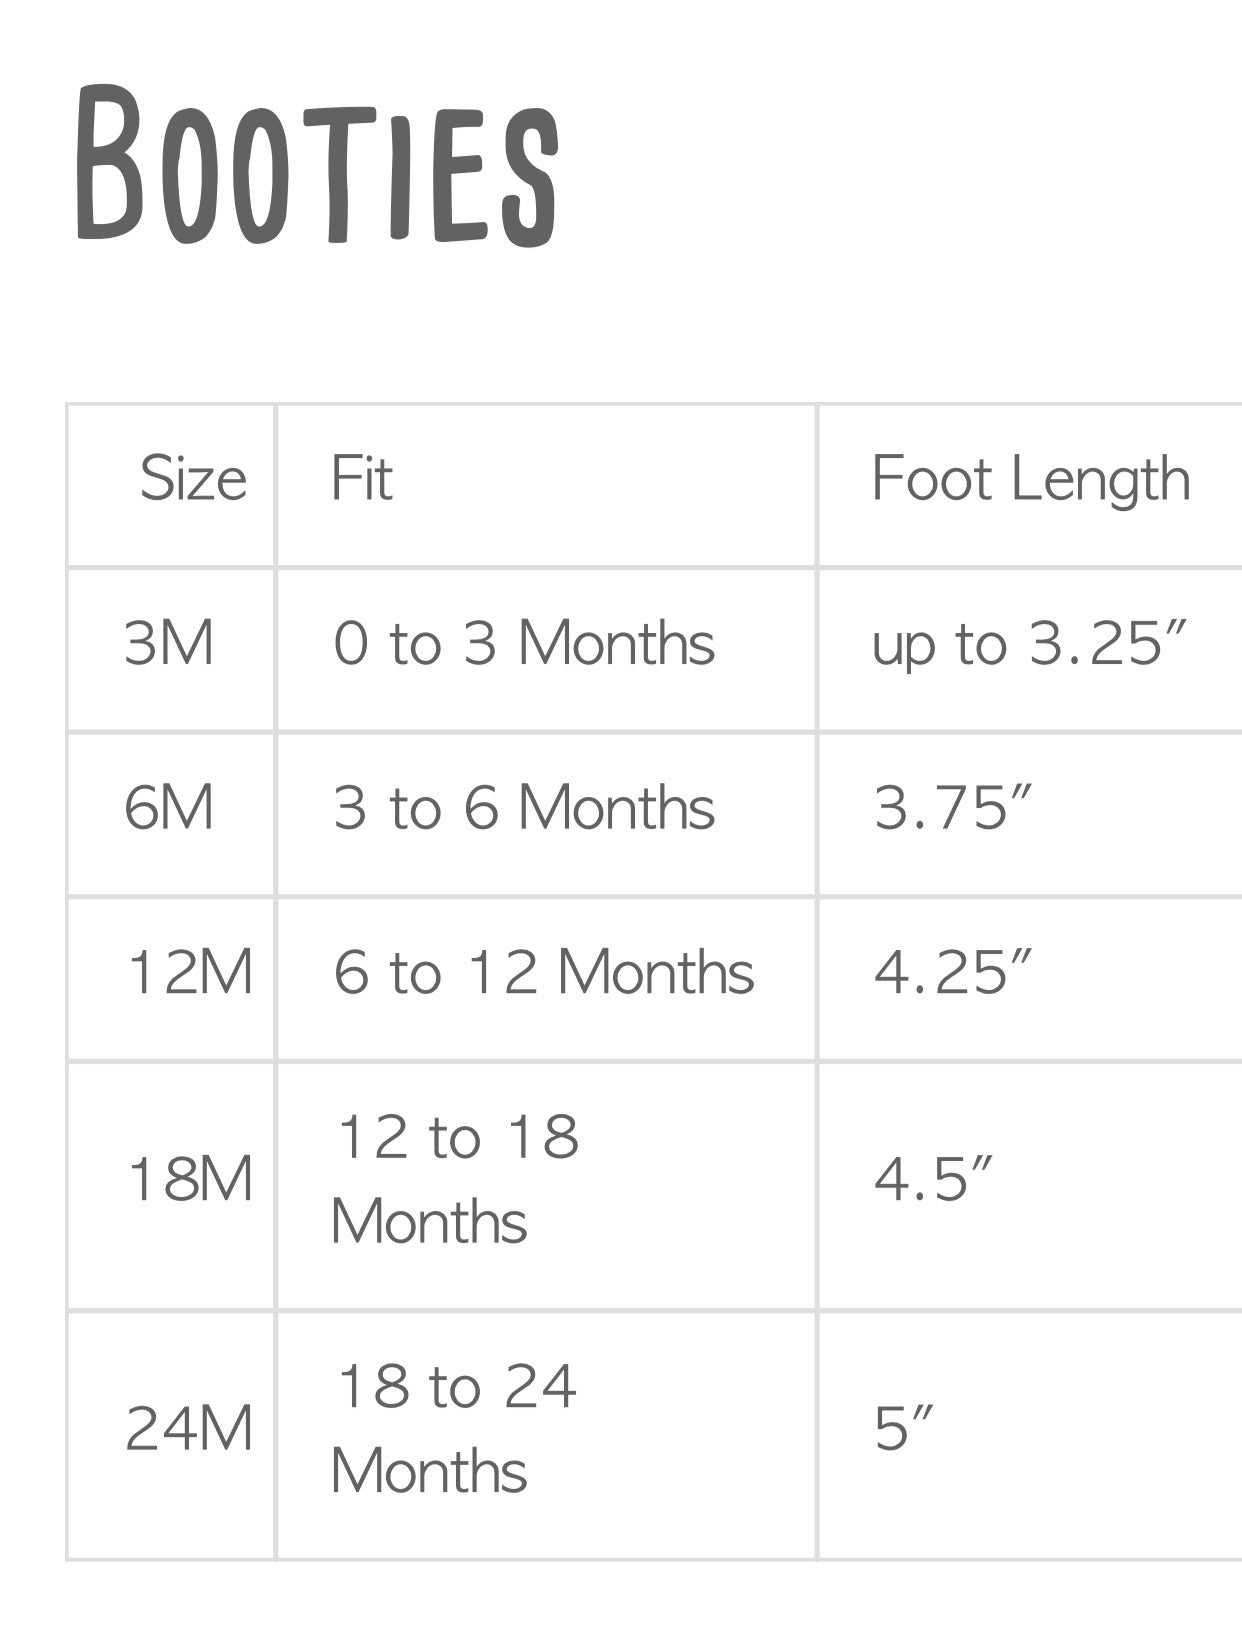The width and height of the screenshot is (1242, 1629).
Task: Click the 18 to 24 age range text
Action: pos(457,1387)
